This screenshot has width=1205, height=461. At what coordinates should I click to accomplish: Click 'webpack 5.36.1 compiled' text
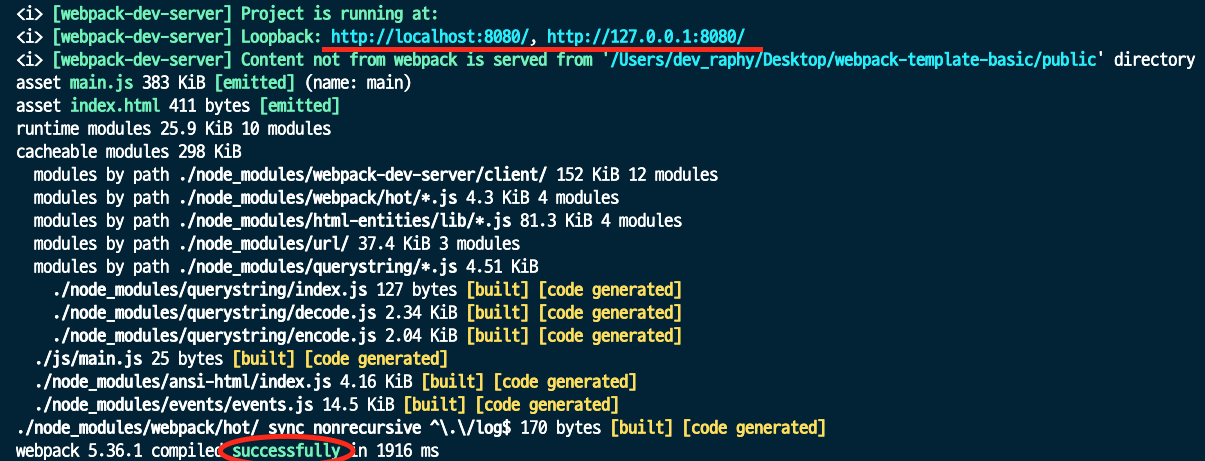[x=120, y=450]
